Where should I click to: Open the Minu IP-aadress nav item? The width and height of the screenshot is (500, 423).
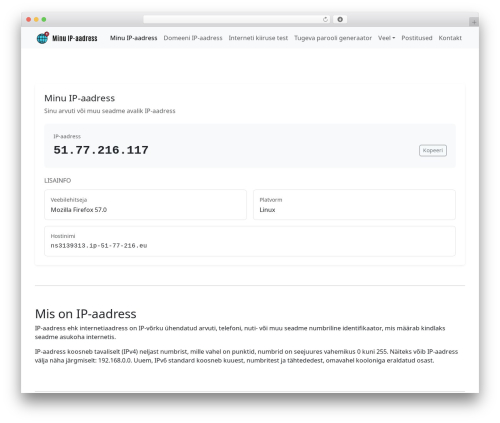point(133,38)
